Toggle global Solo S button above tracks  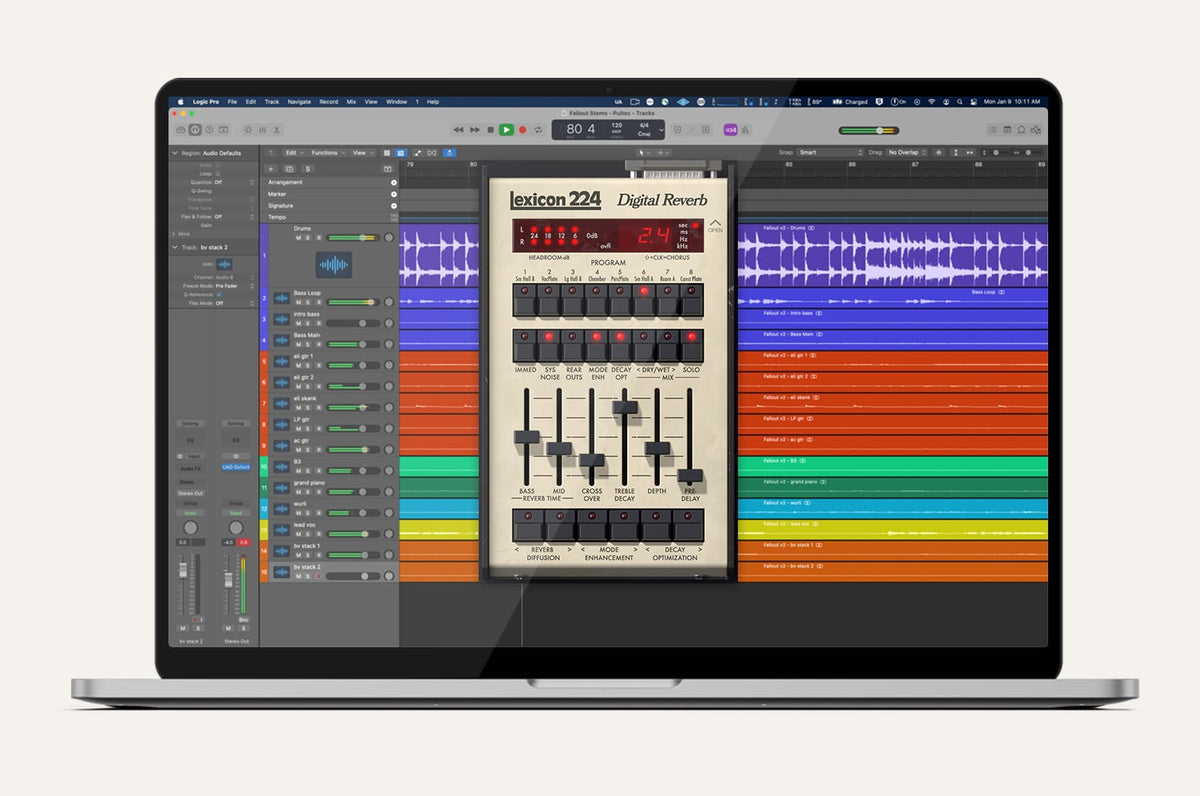[307, 169]
